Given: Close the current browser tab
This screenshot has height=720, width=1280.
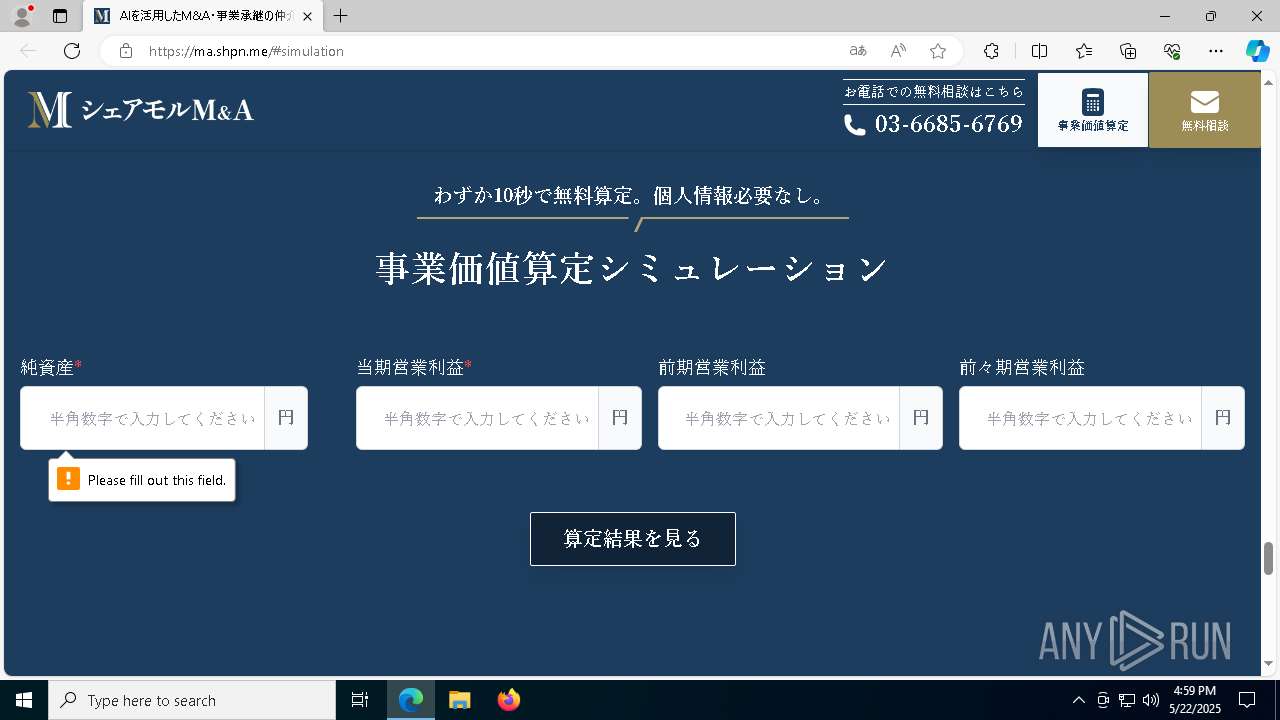Looking at the screenshot, I should [307, 17].
